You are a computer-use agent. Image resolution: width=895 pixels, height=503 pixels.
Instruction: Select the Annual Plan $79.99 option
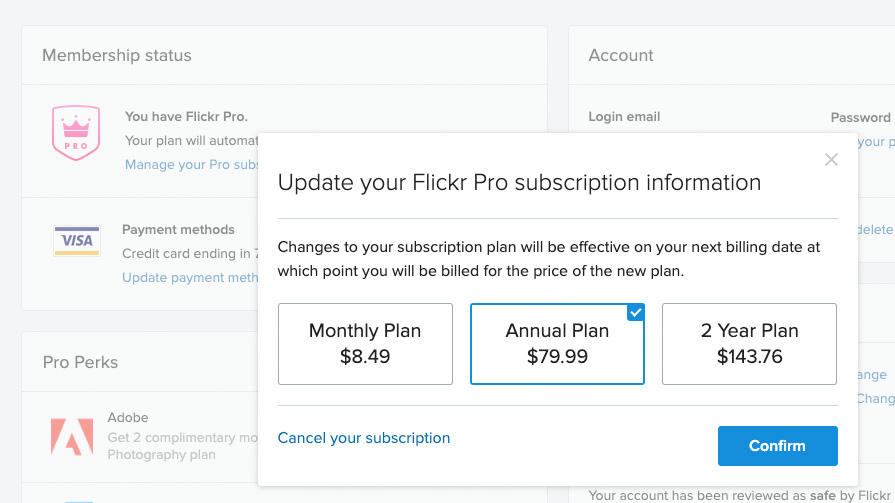pos(557,344)
